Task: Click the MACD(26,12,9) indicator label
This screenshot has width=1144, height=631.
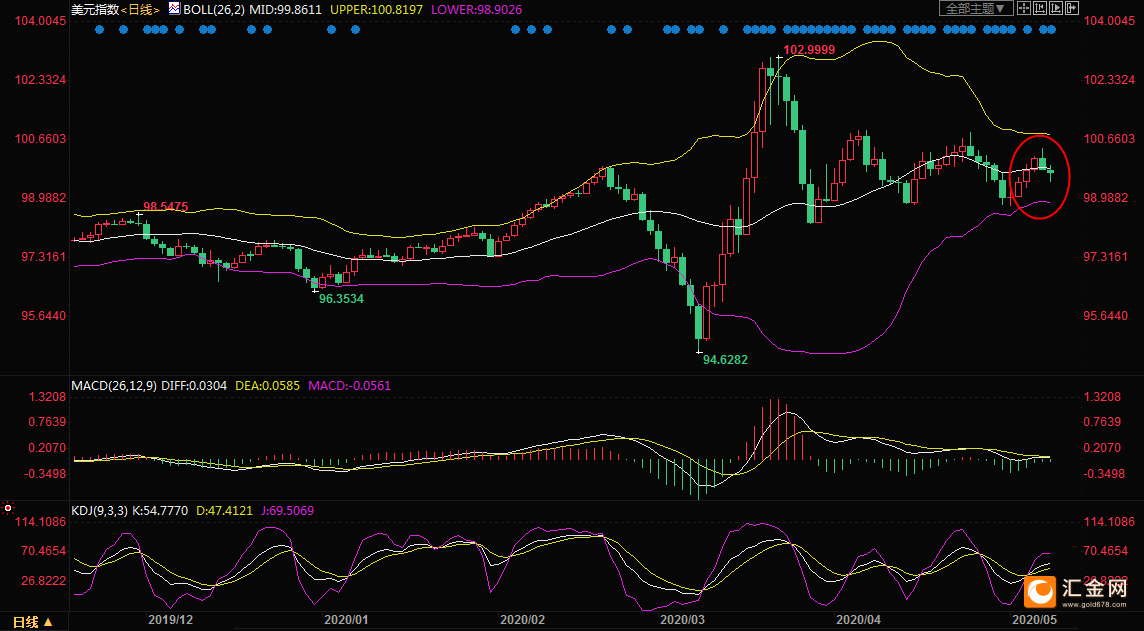Action: point(114,385)
